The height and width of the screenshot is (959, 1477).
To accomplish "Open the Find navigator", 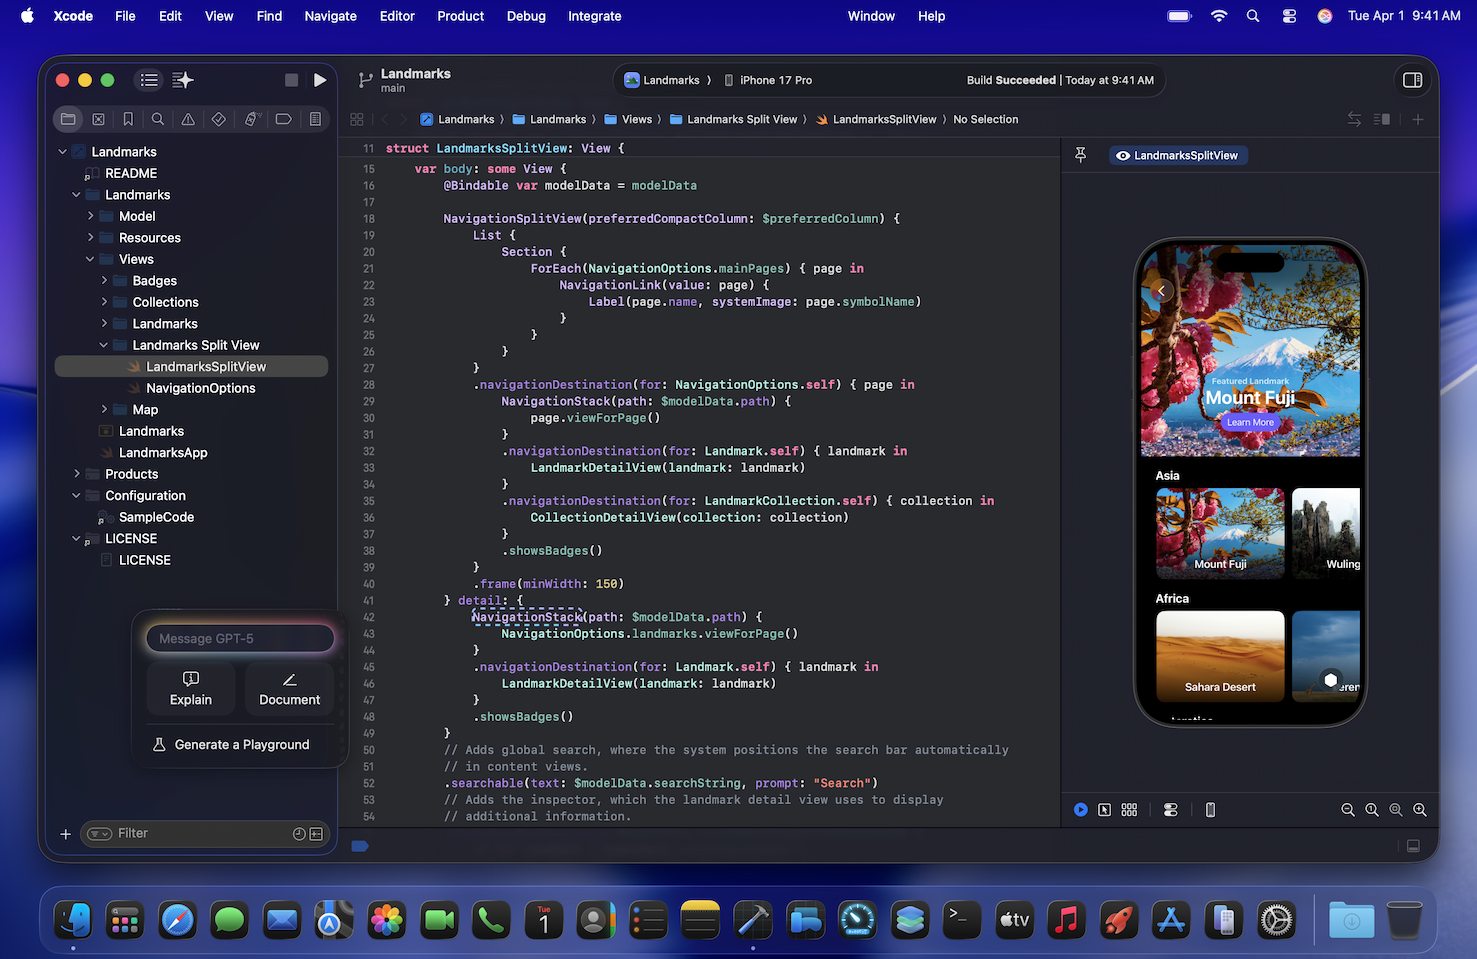I will tap(157, 118).
